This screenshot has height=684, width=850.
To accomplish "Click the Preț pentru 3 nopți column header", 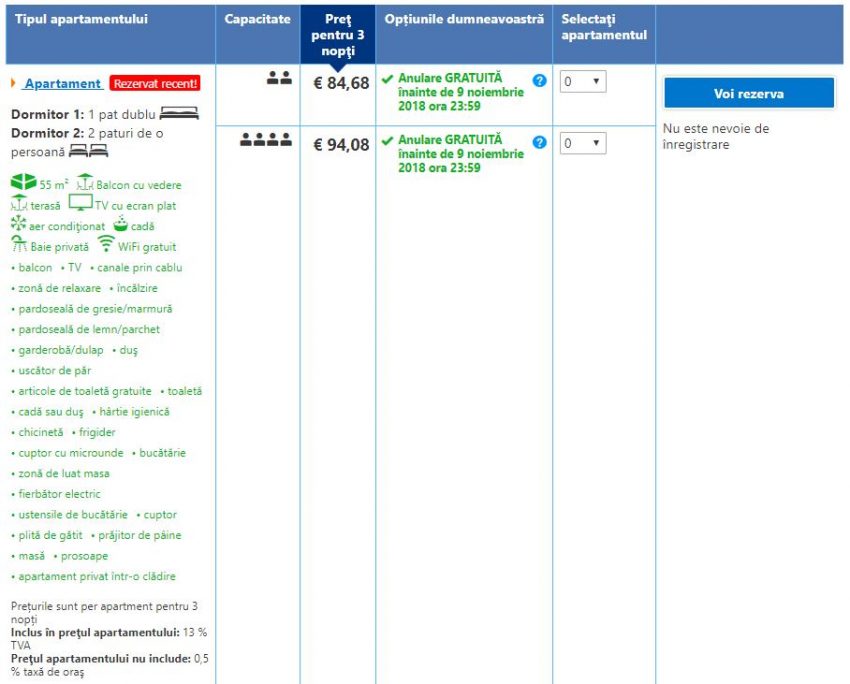I will [x=337, y=34].
